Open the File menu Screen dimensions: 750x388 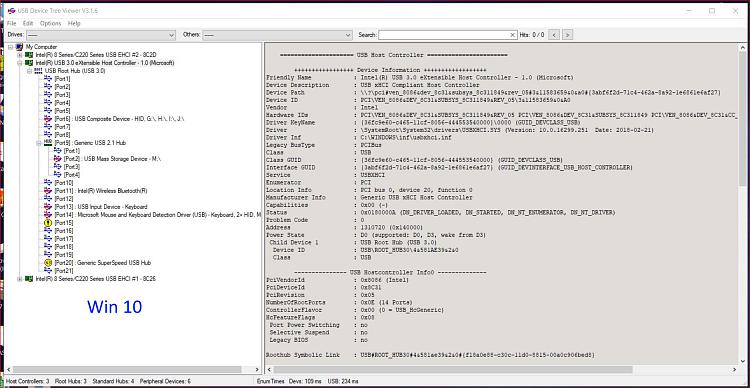pos(11,23)
